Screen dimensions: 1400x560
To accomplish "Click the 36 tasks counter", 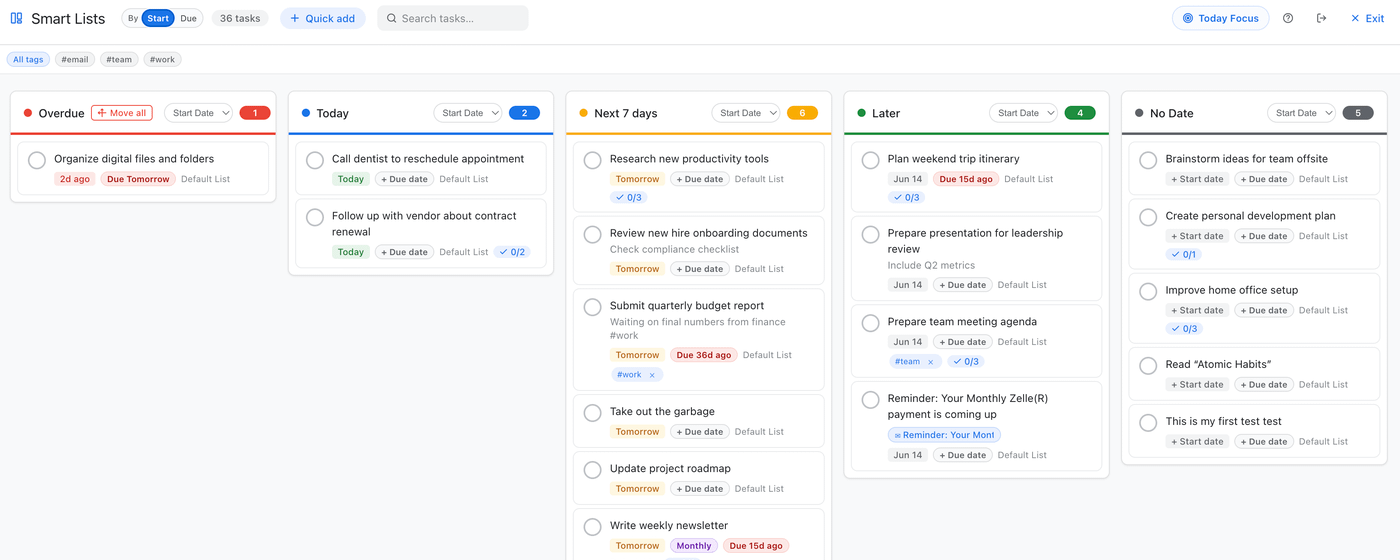I will [240, 18].
